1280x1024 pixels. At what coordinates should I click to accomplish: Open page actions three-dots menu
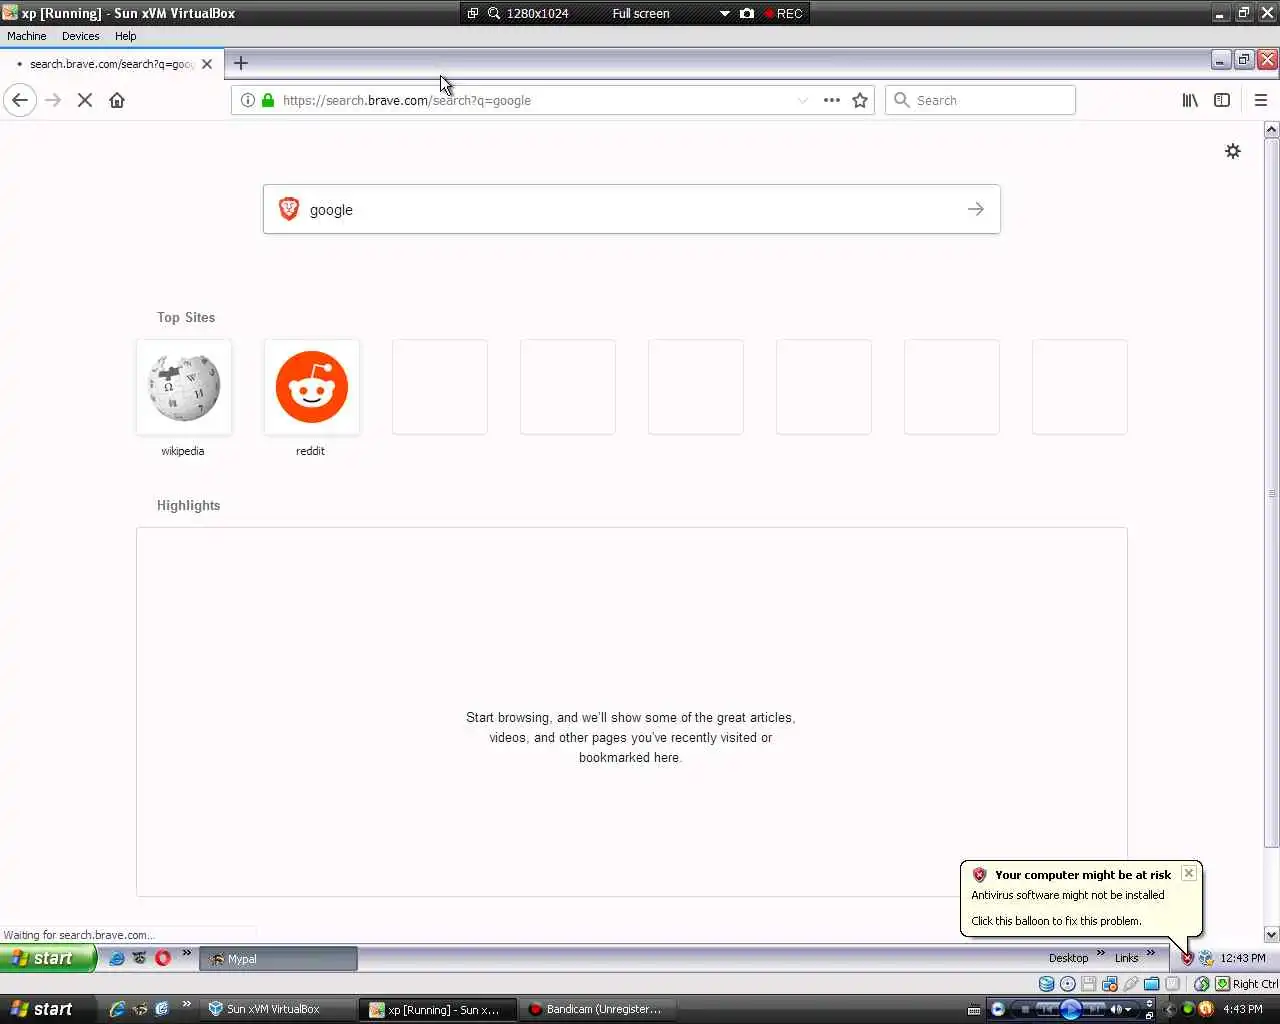pos(832,100)
